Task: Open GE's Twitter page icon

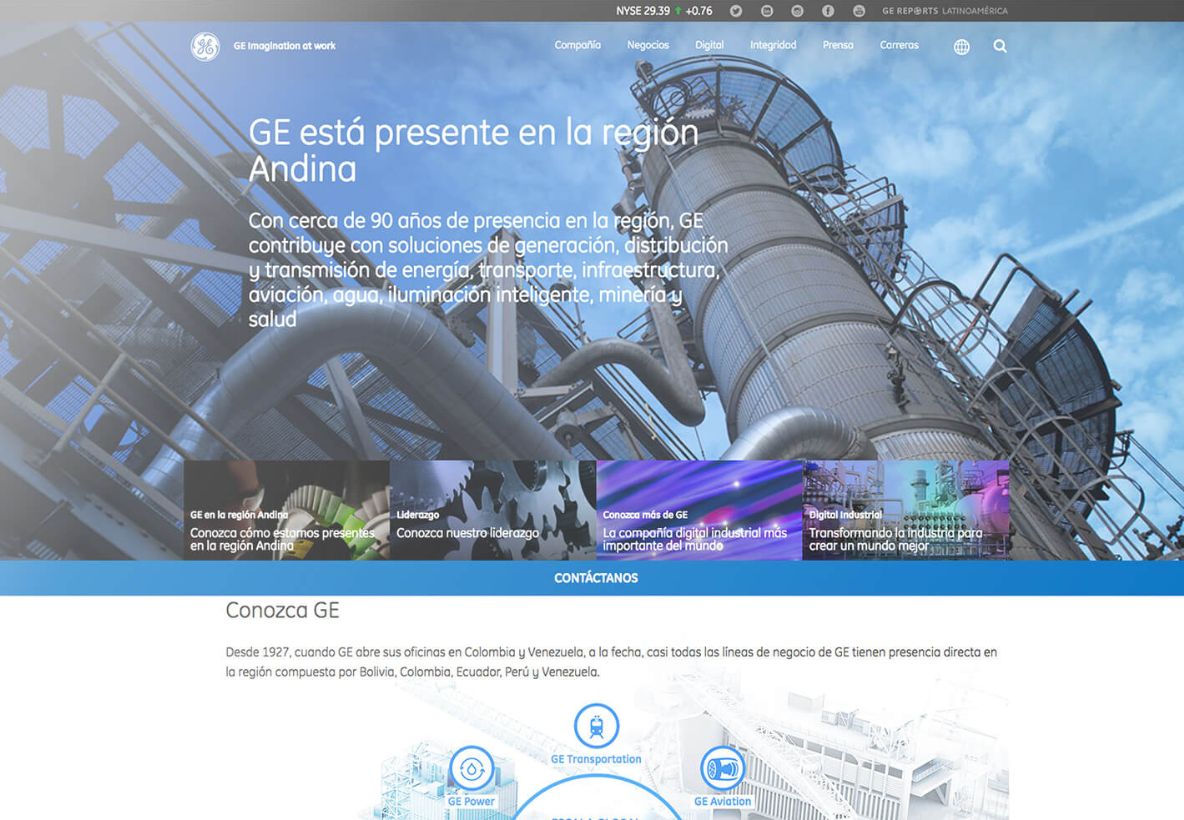Action: pos(736,11)
